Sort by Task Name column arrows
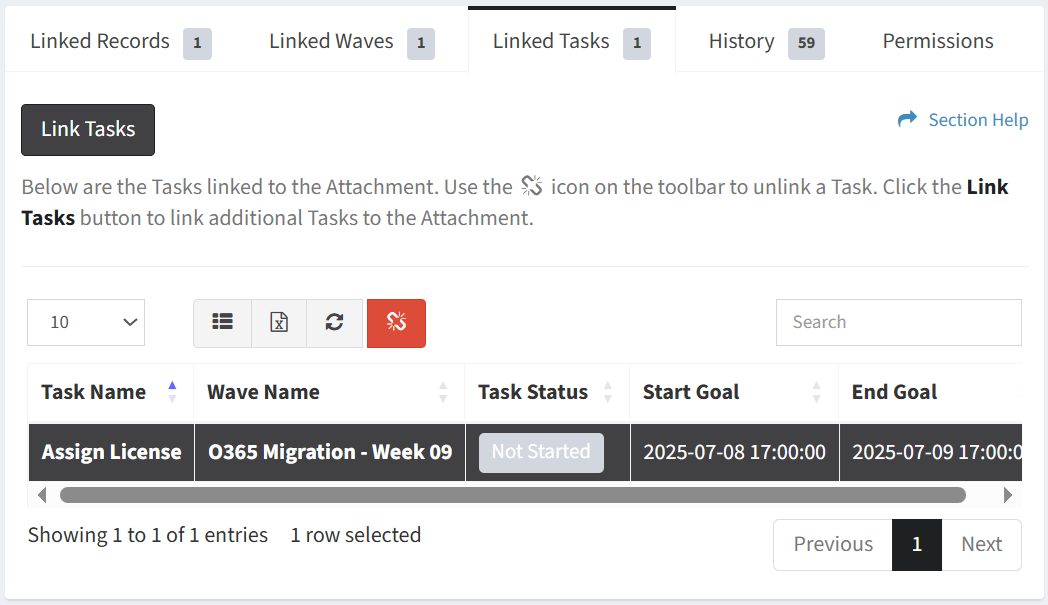This screenshot has height=605, width=1048. tap(172, 392)
